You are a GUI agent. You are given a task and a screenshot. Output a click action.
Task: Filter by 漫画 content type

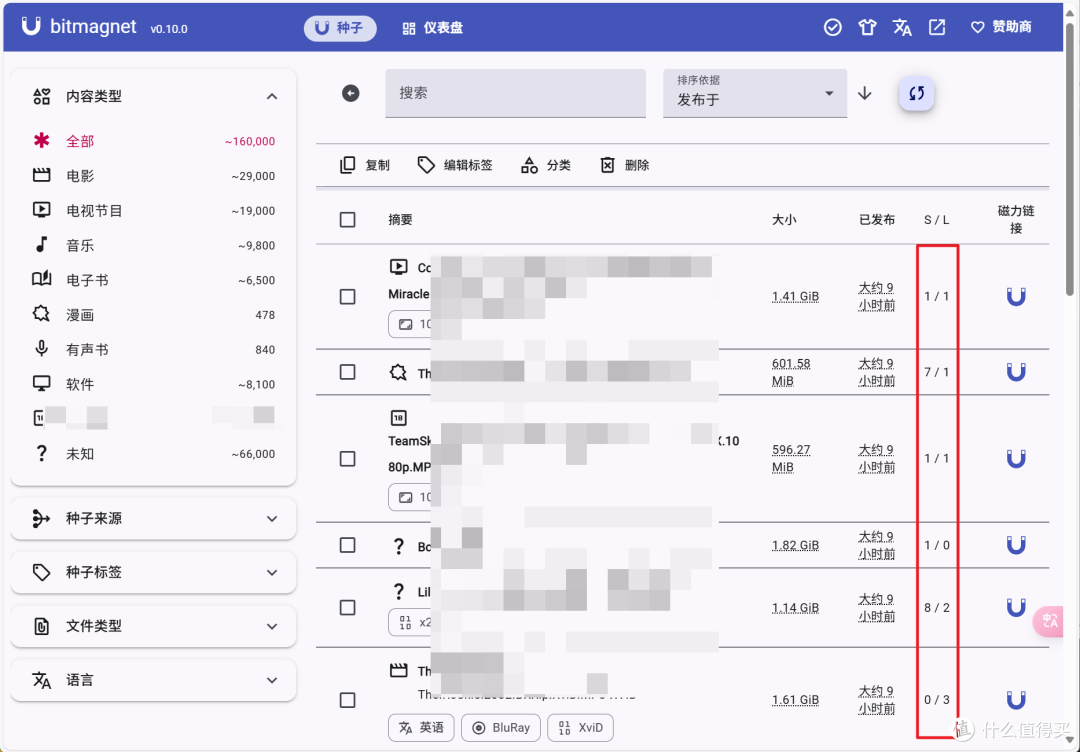[154, 315]
